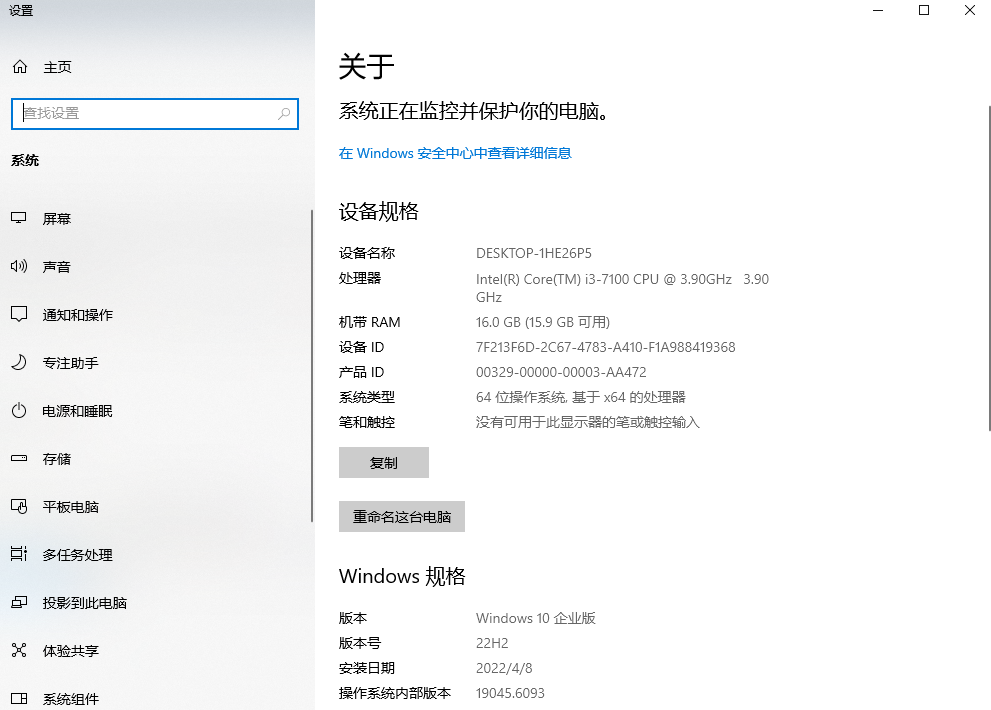Click install date 2022/4/8
The width and height of the screenshot is (991, 710).
pos(504,668)
